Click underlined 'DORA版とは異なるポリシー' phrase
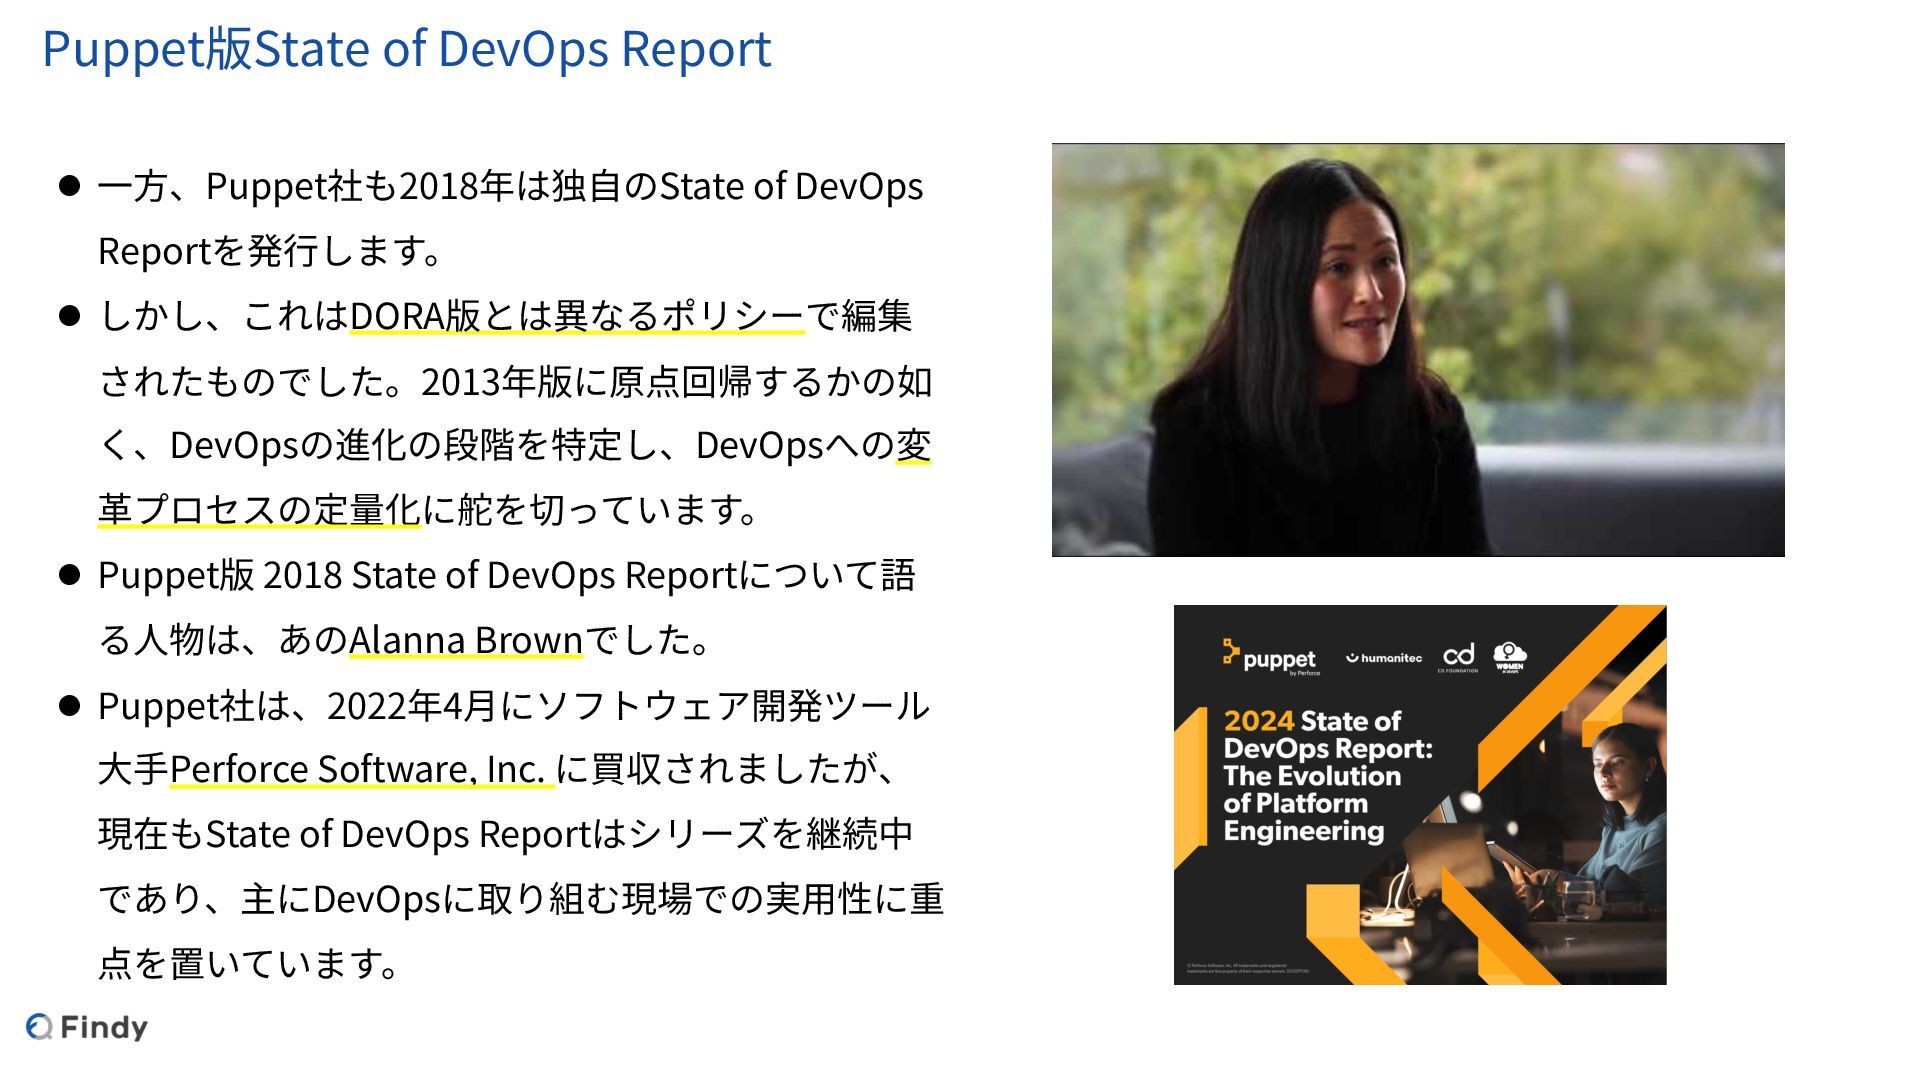 576,316
